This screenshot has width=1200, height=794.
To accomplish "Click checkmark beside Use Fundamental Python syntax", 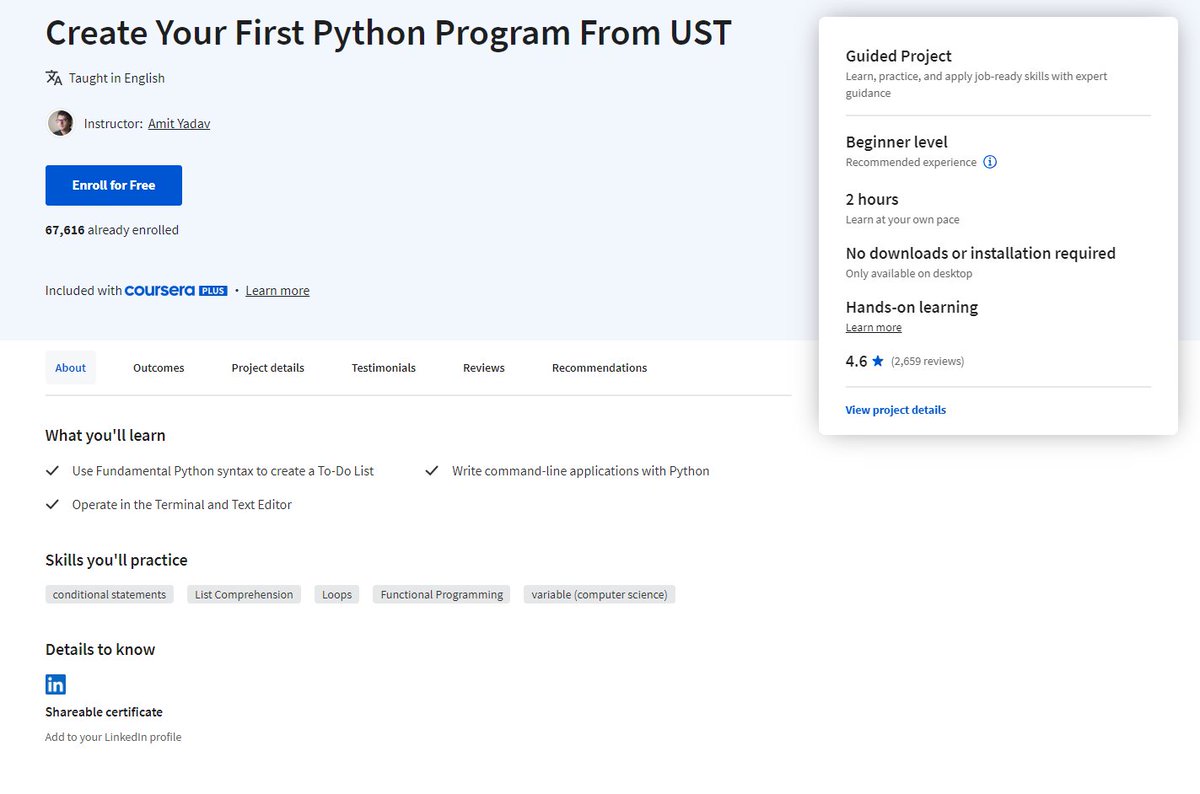I will pos(52,470).
